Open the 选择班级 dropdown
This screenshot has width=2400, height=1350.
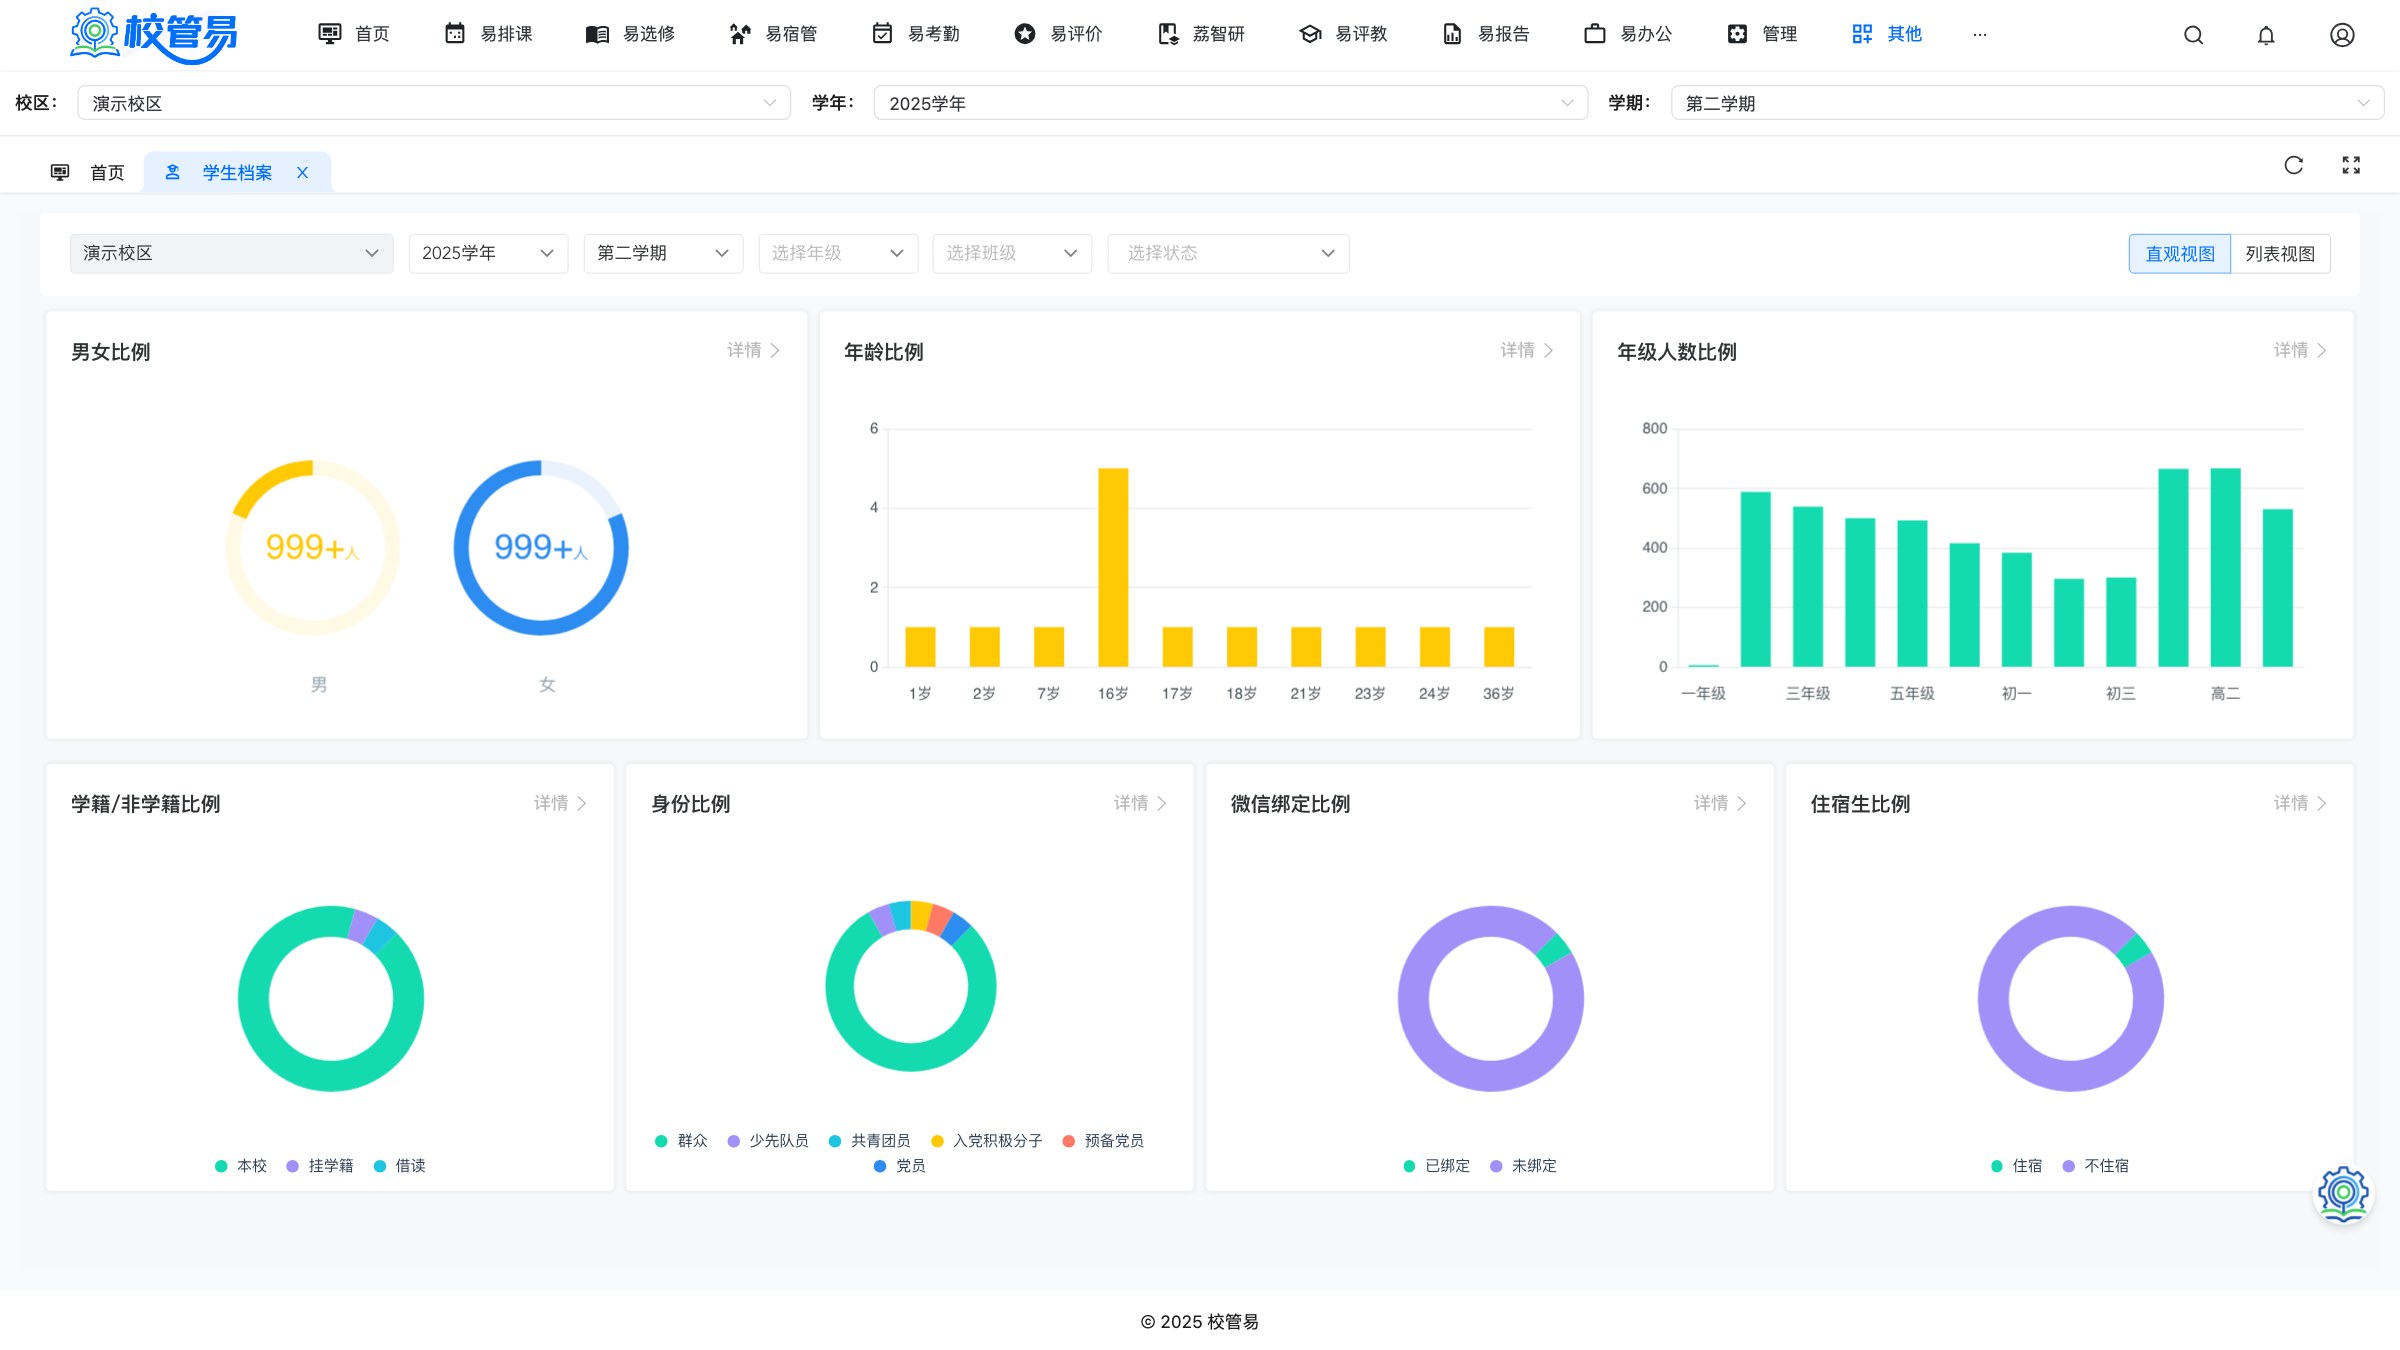coord(1012,253)
